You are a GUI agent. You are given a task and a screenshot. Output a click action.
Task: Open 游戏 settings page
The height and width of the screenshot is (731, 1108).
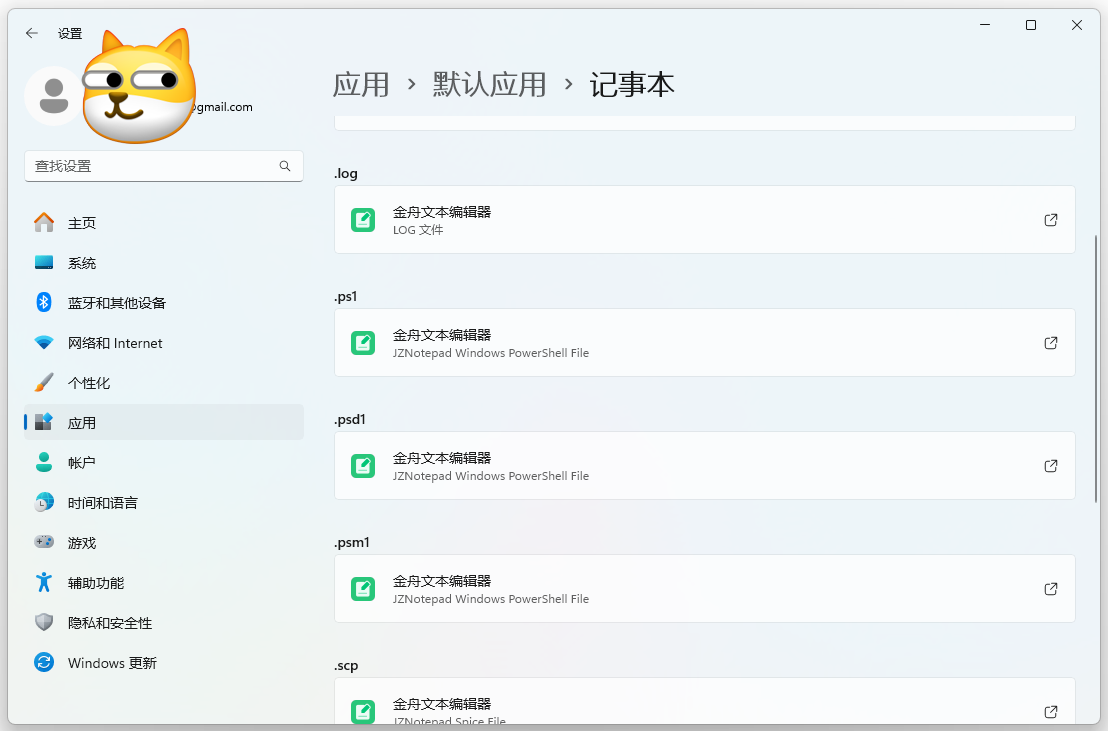point(164,542)
